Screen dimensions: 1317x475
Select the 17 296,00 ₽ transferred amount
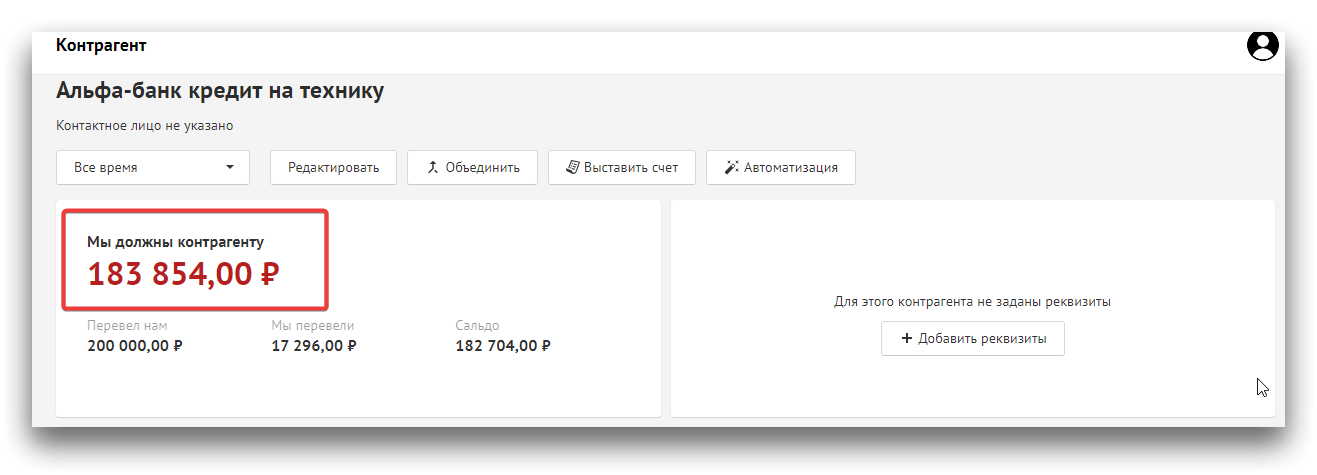(x=314, y=346)
